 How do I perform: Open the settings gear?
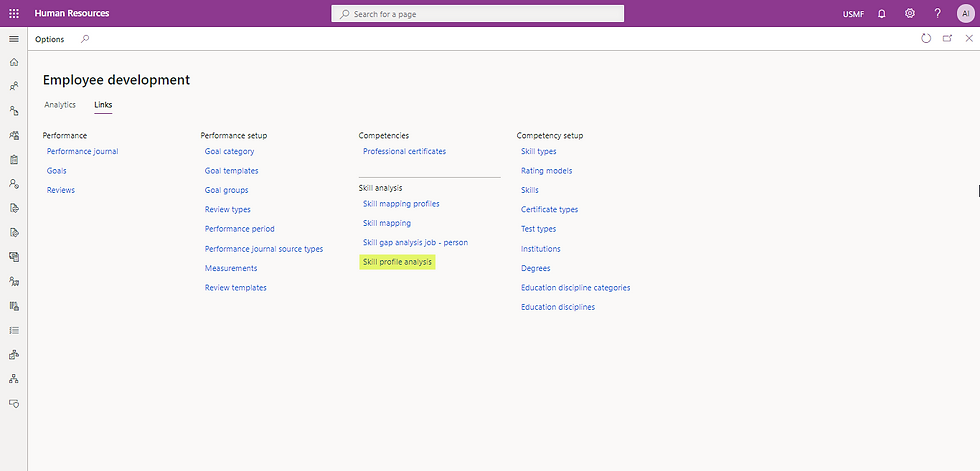pos(910,13)
